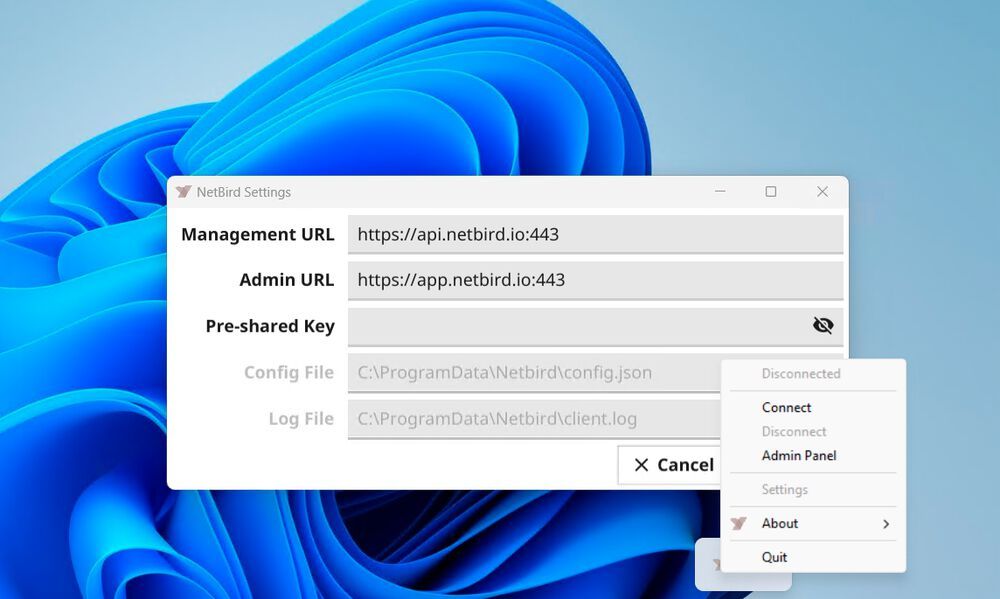Viewport: 1000px width, 599px height.
Task: Click the NetBird logo in the Settings title bar
Action: tap(184, 191)
